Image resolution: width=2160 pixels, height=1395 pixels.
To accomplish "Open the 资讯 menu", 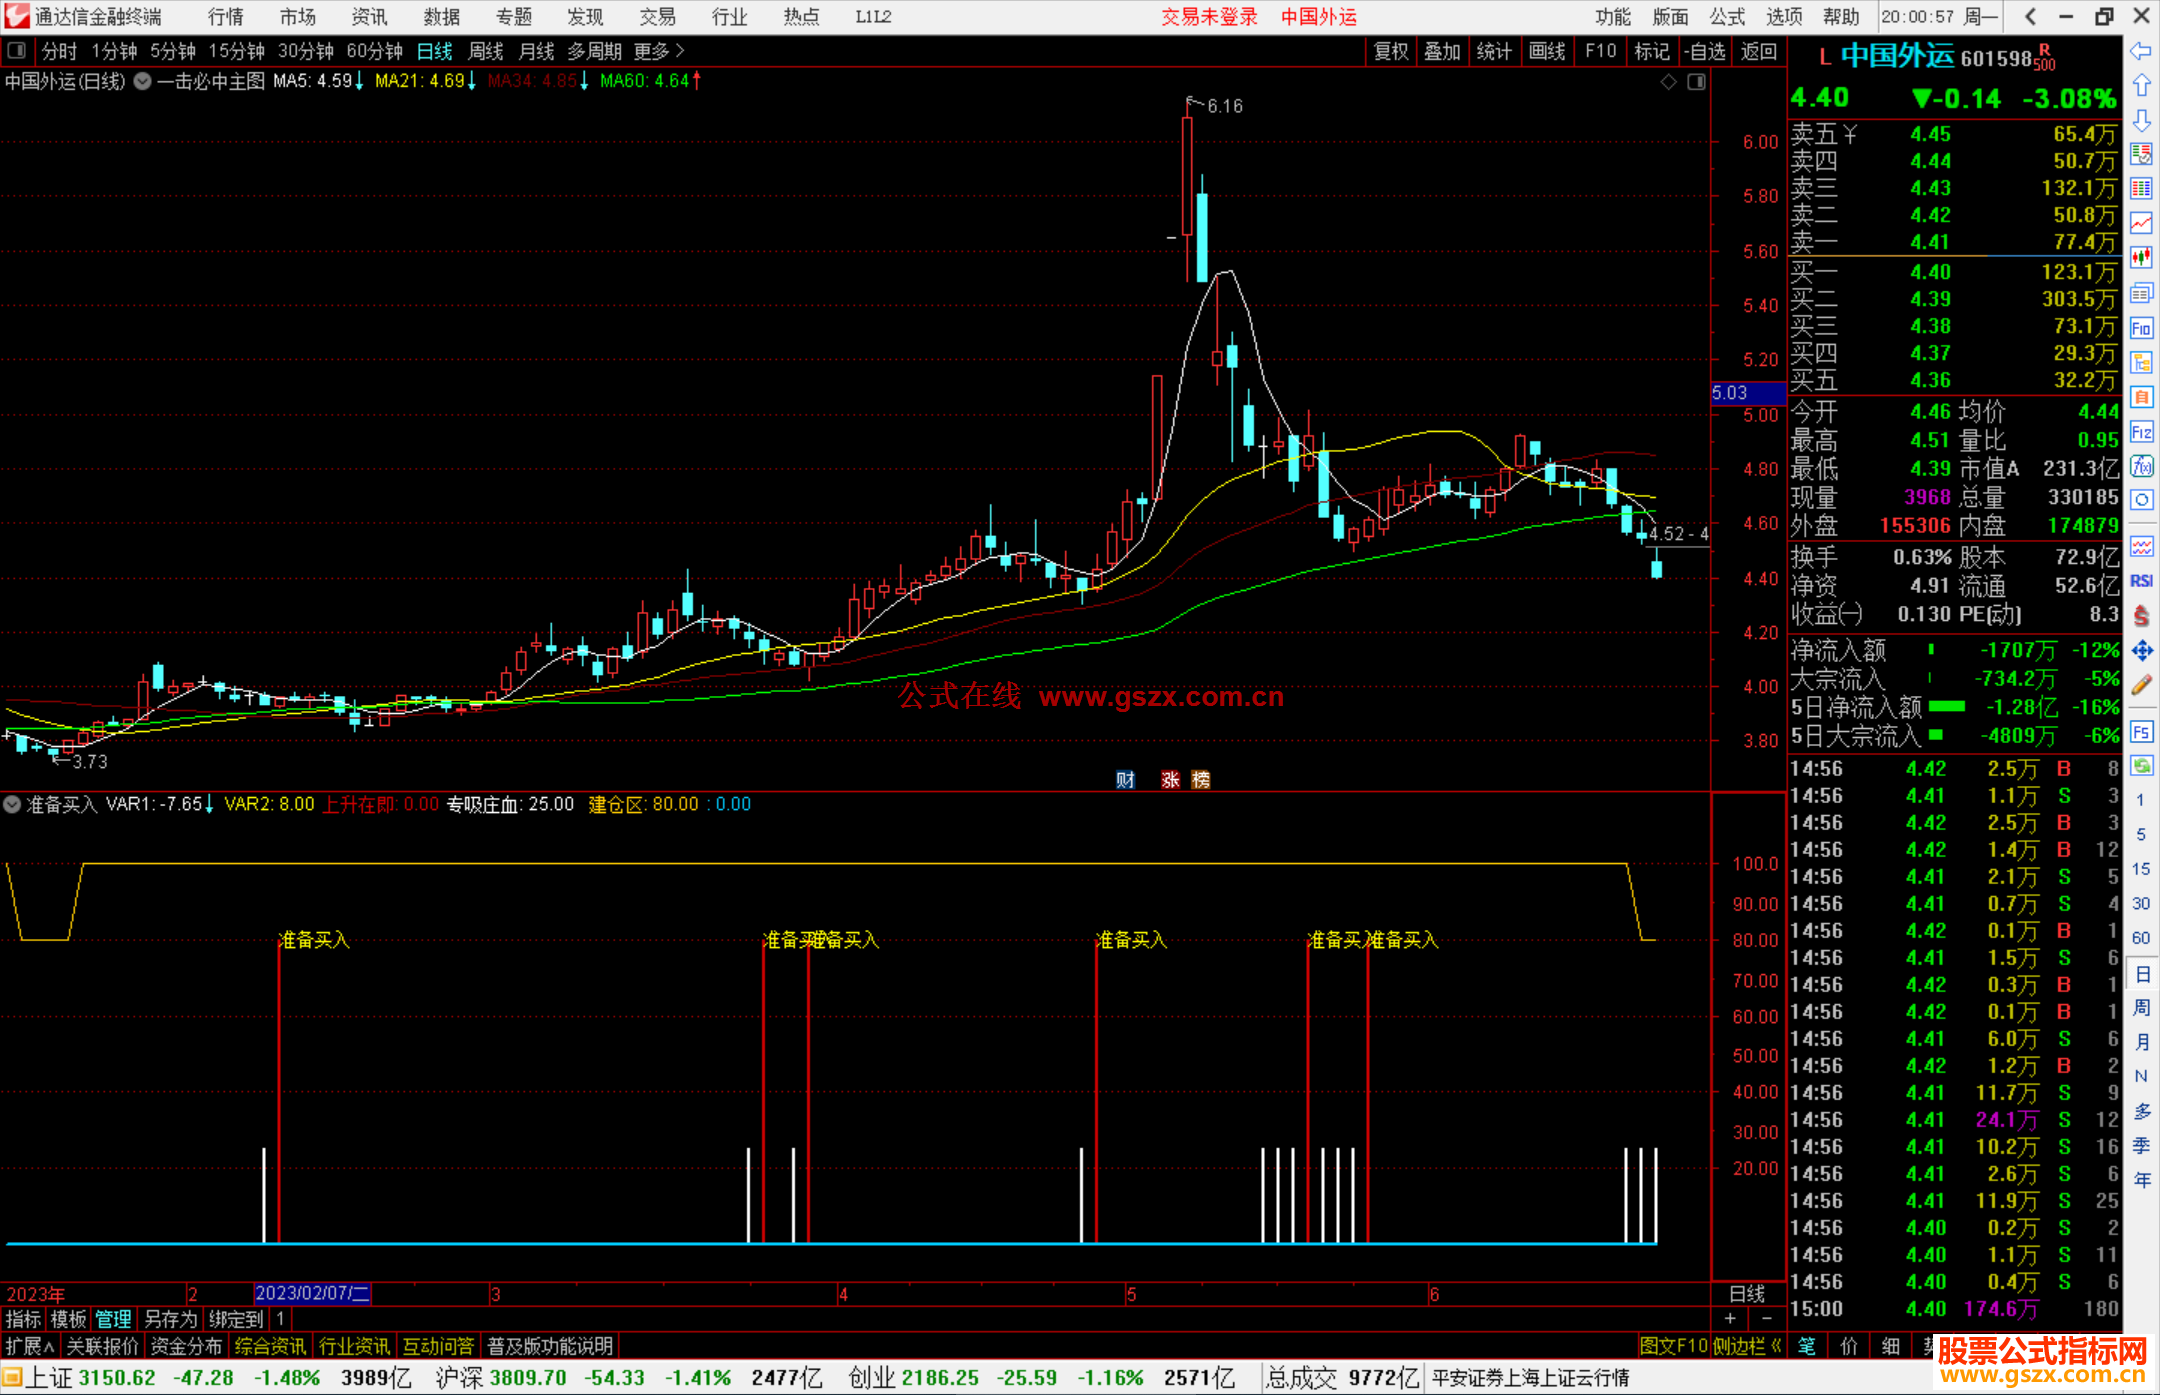I will coord(369,17).
